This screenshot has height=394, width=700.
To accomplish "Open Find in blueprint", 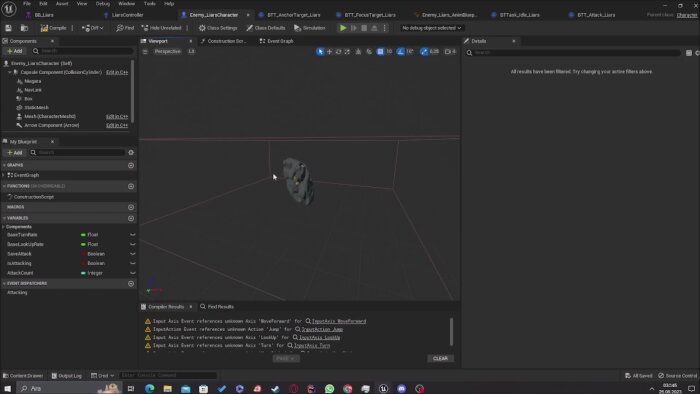I will click(x=125, y=28).
